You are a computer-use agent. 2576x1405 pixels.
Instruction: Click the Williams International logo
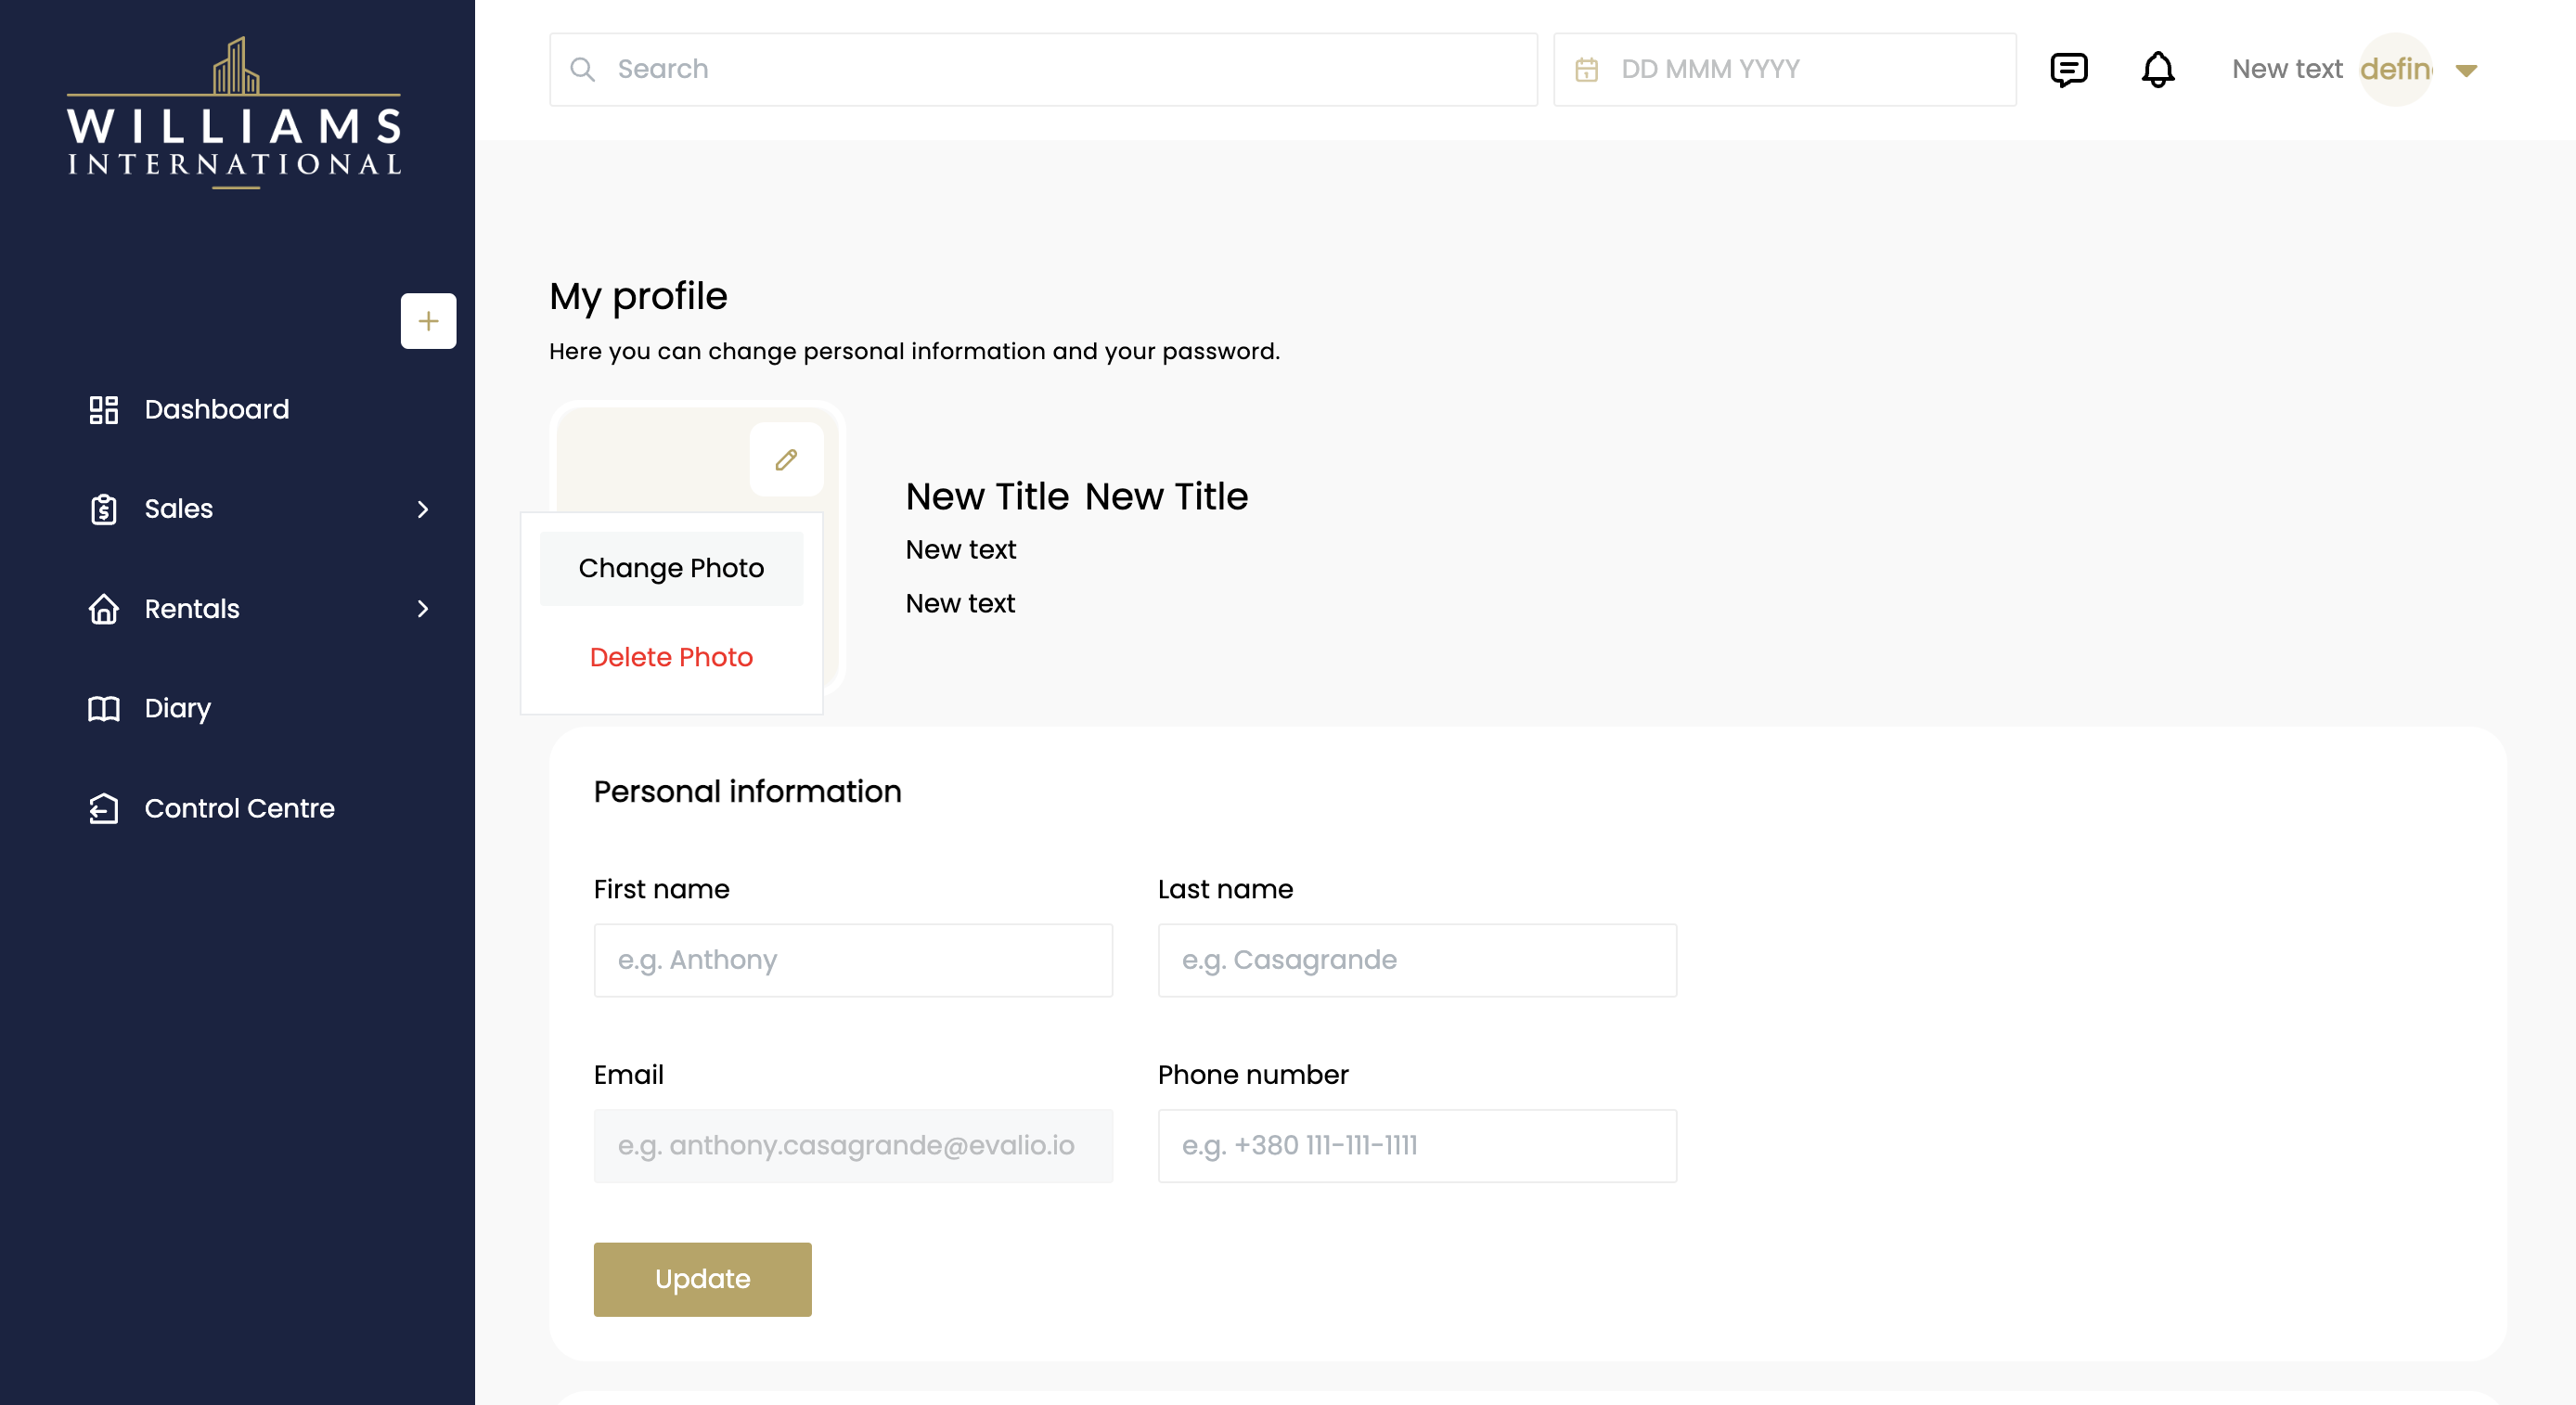[235, 113]
